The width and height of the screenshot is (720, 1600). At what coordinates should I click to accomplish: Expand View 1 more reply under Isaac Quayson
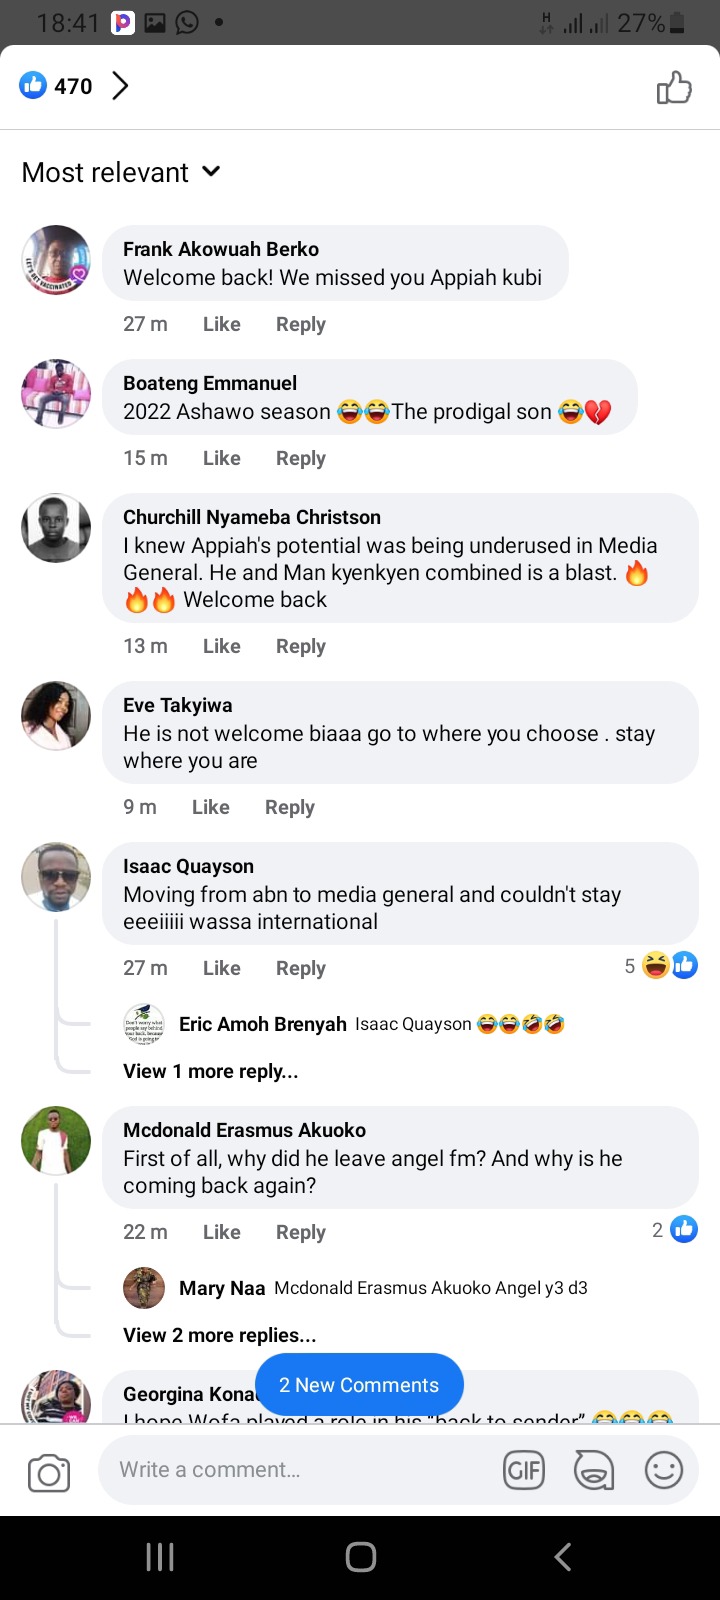pyautogui.click(x=210, y=1071)
